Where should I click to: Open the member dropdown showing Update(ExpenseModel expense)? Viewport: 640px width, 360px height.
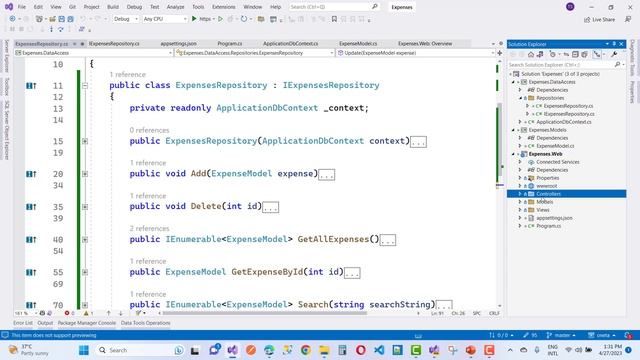point(415,53)
